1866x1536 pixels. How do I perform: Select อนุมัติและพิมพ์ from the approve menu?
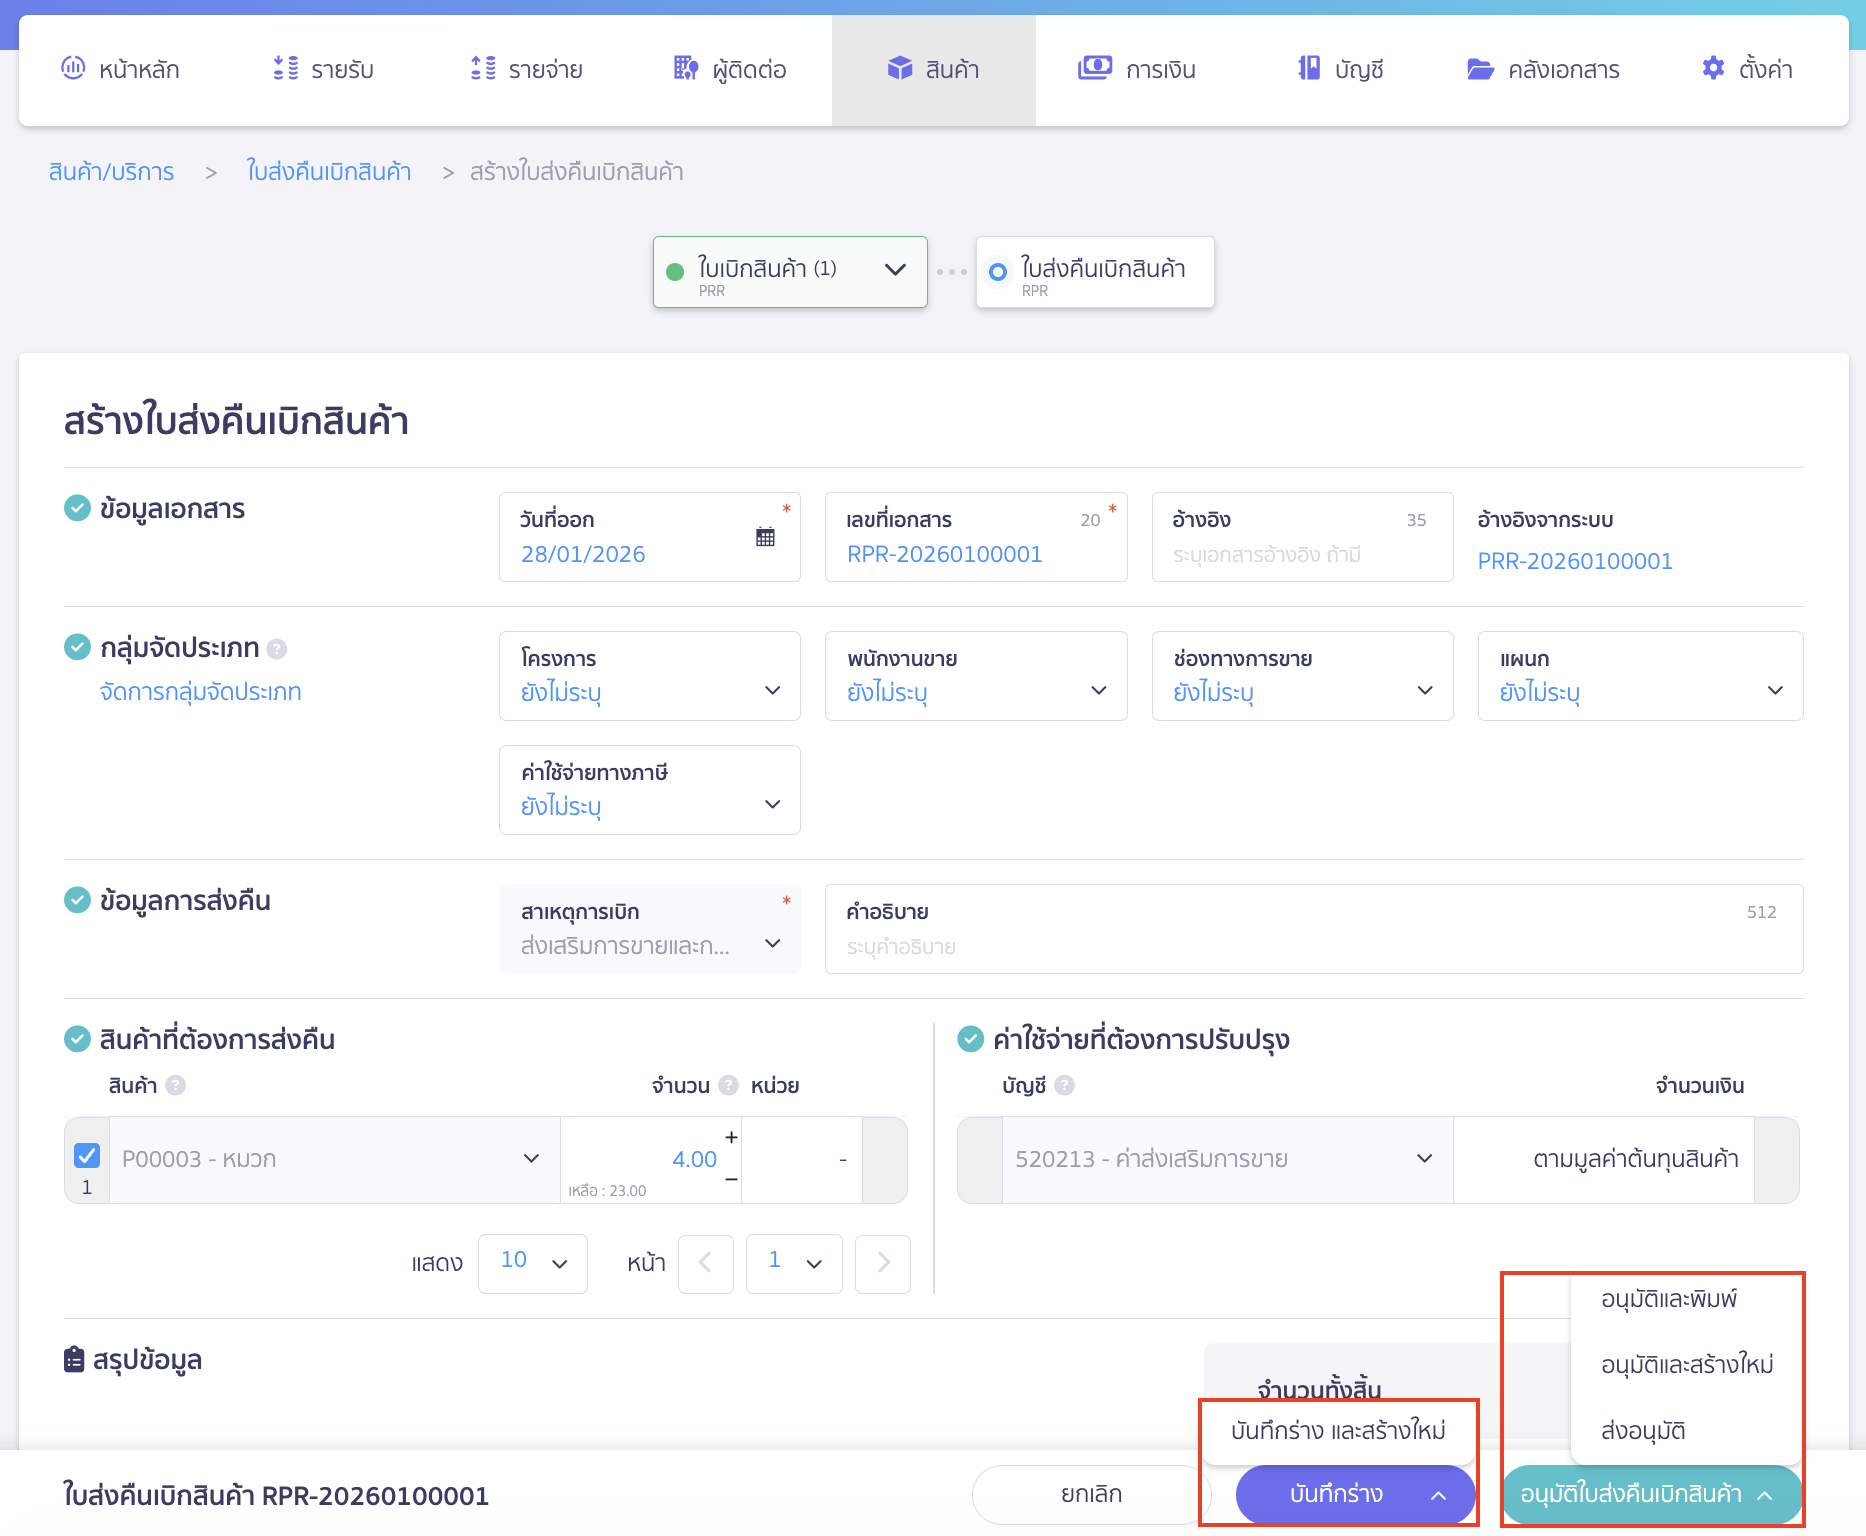click(x=1668, y=1299)
